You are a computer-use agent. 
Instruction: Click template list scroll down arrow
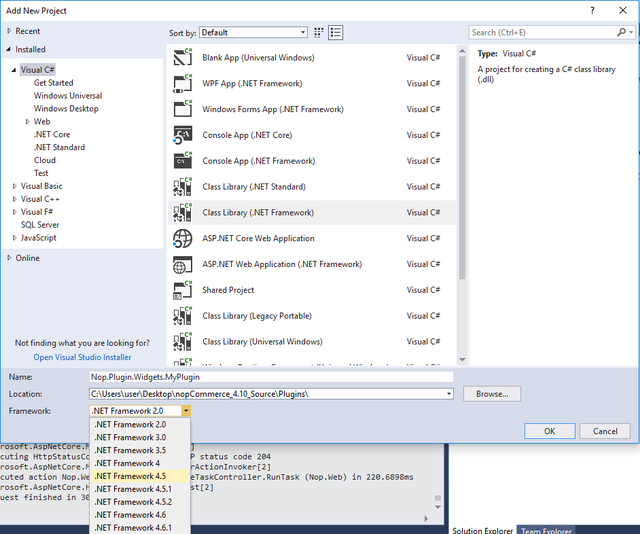click(462, 360)
